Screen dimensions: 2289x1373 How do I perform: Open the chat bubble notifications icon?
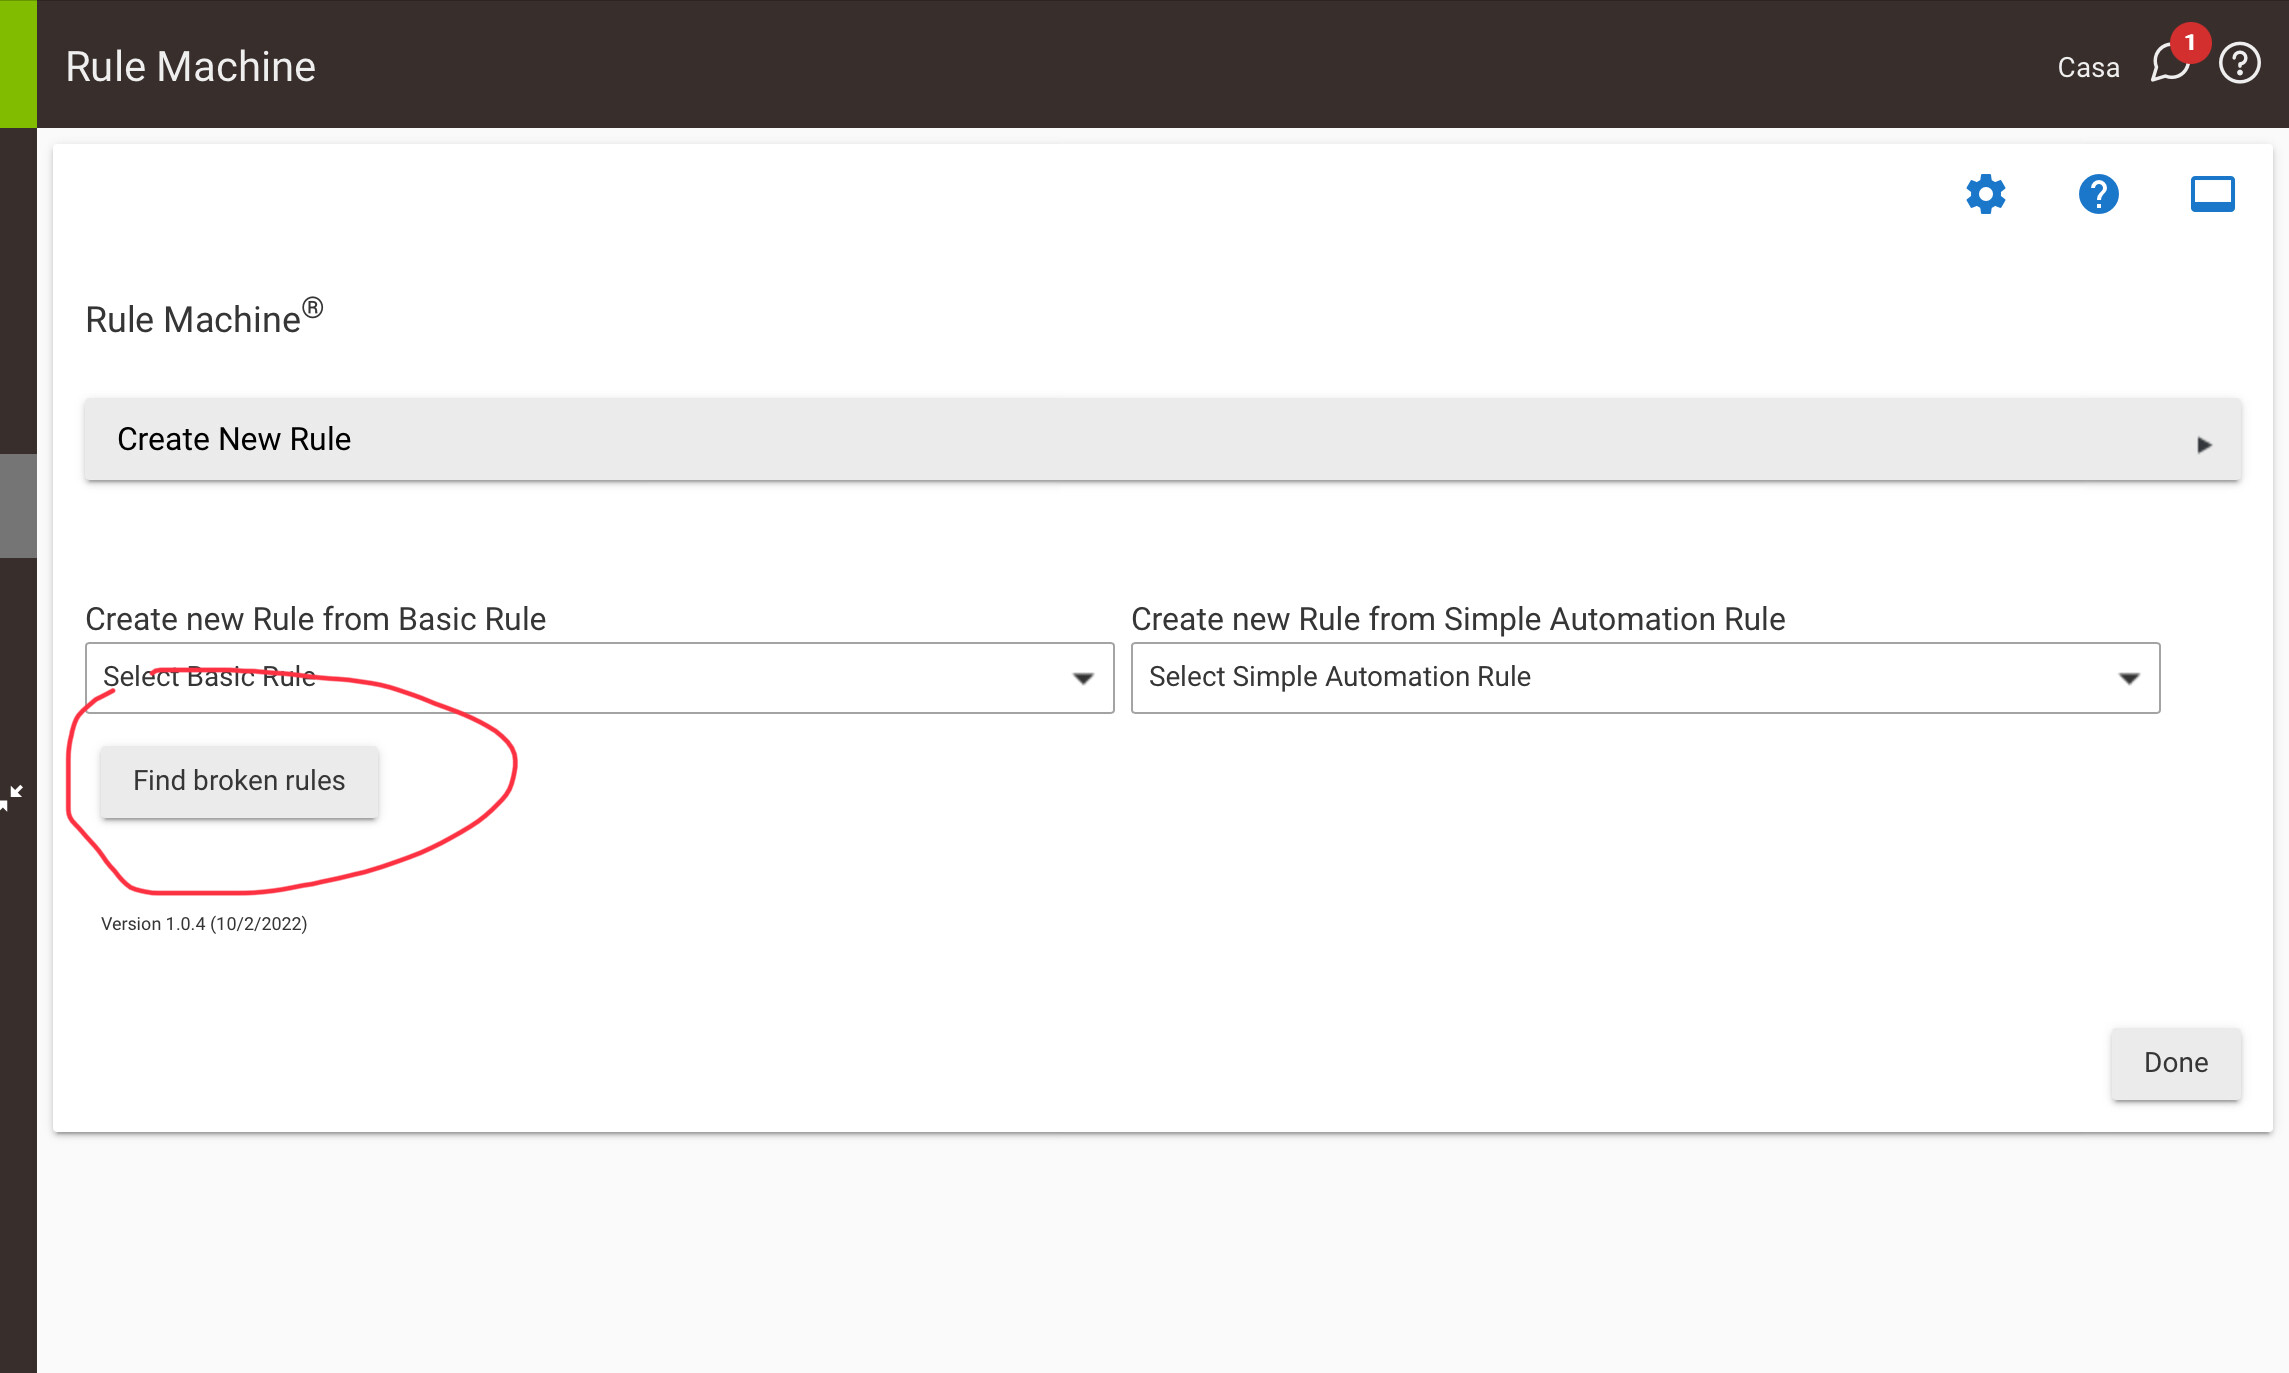(2168, 65)
